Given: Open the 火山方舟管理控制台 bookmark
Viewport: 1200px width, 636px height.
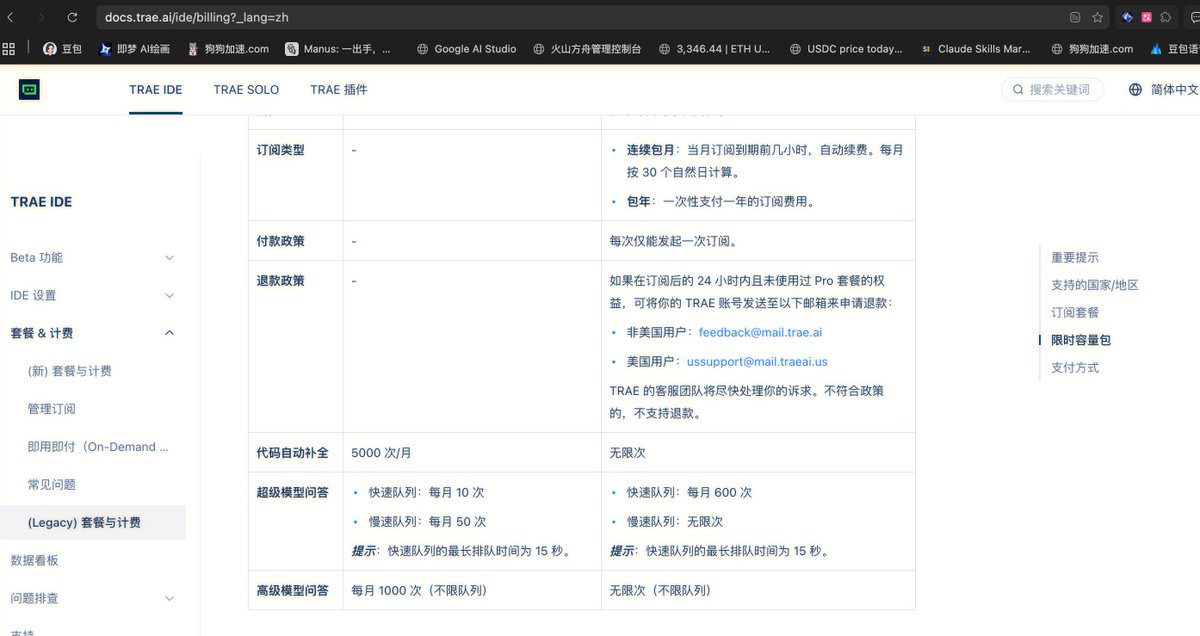Looking at the screenshot, I should click(586, 48).
